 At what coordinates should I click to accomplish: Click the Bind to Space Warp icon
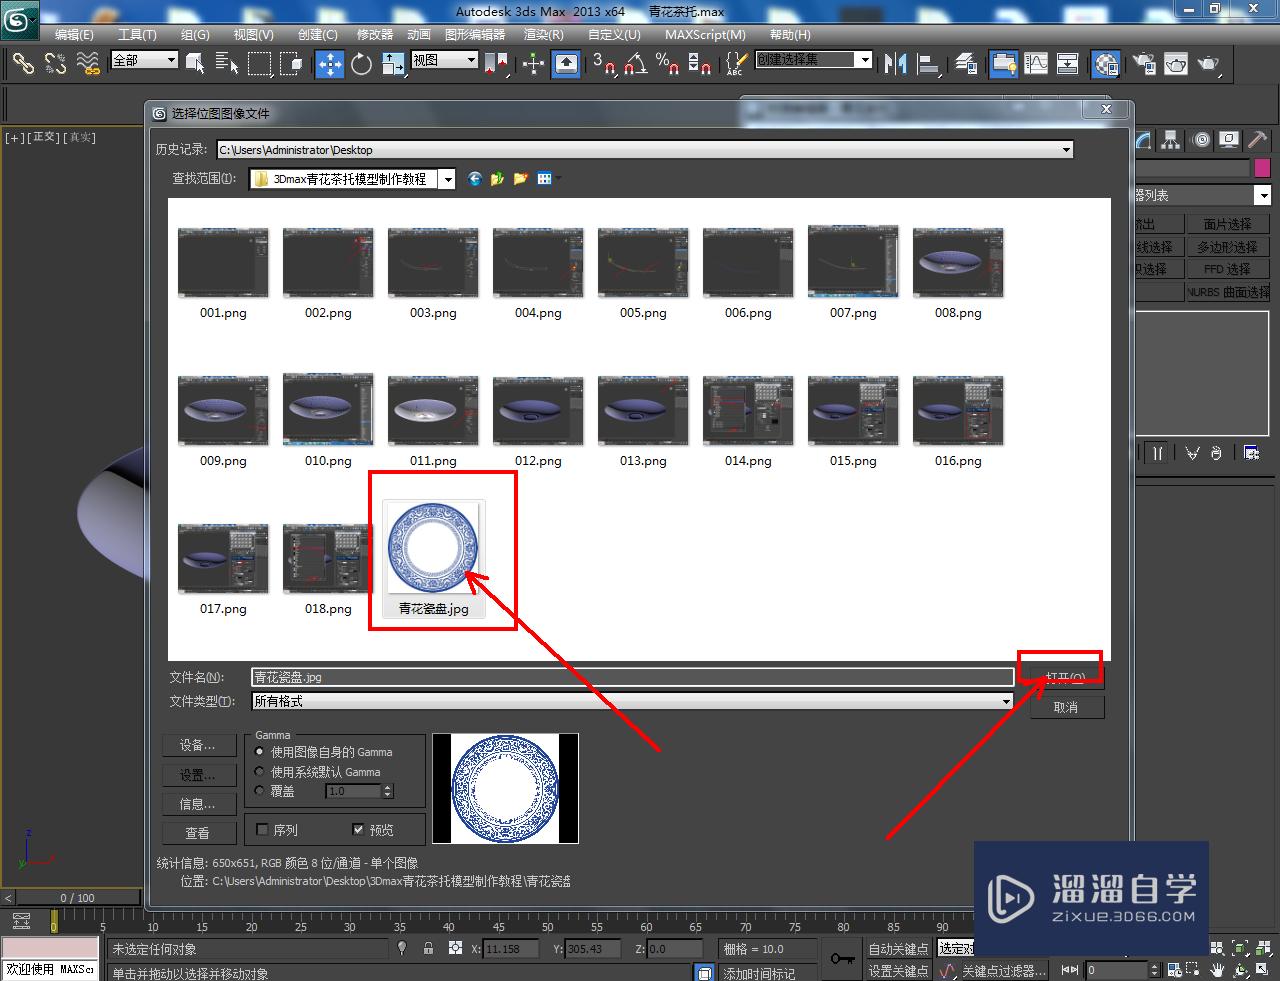tap(89, 64)
